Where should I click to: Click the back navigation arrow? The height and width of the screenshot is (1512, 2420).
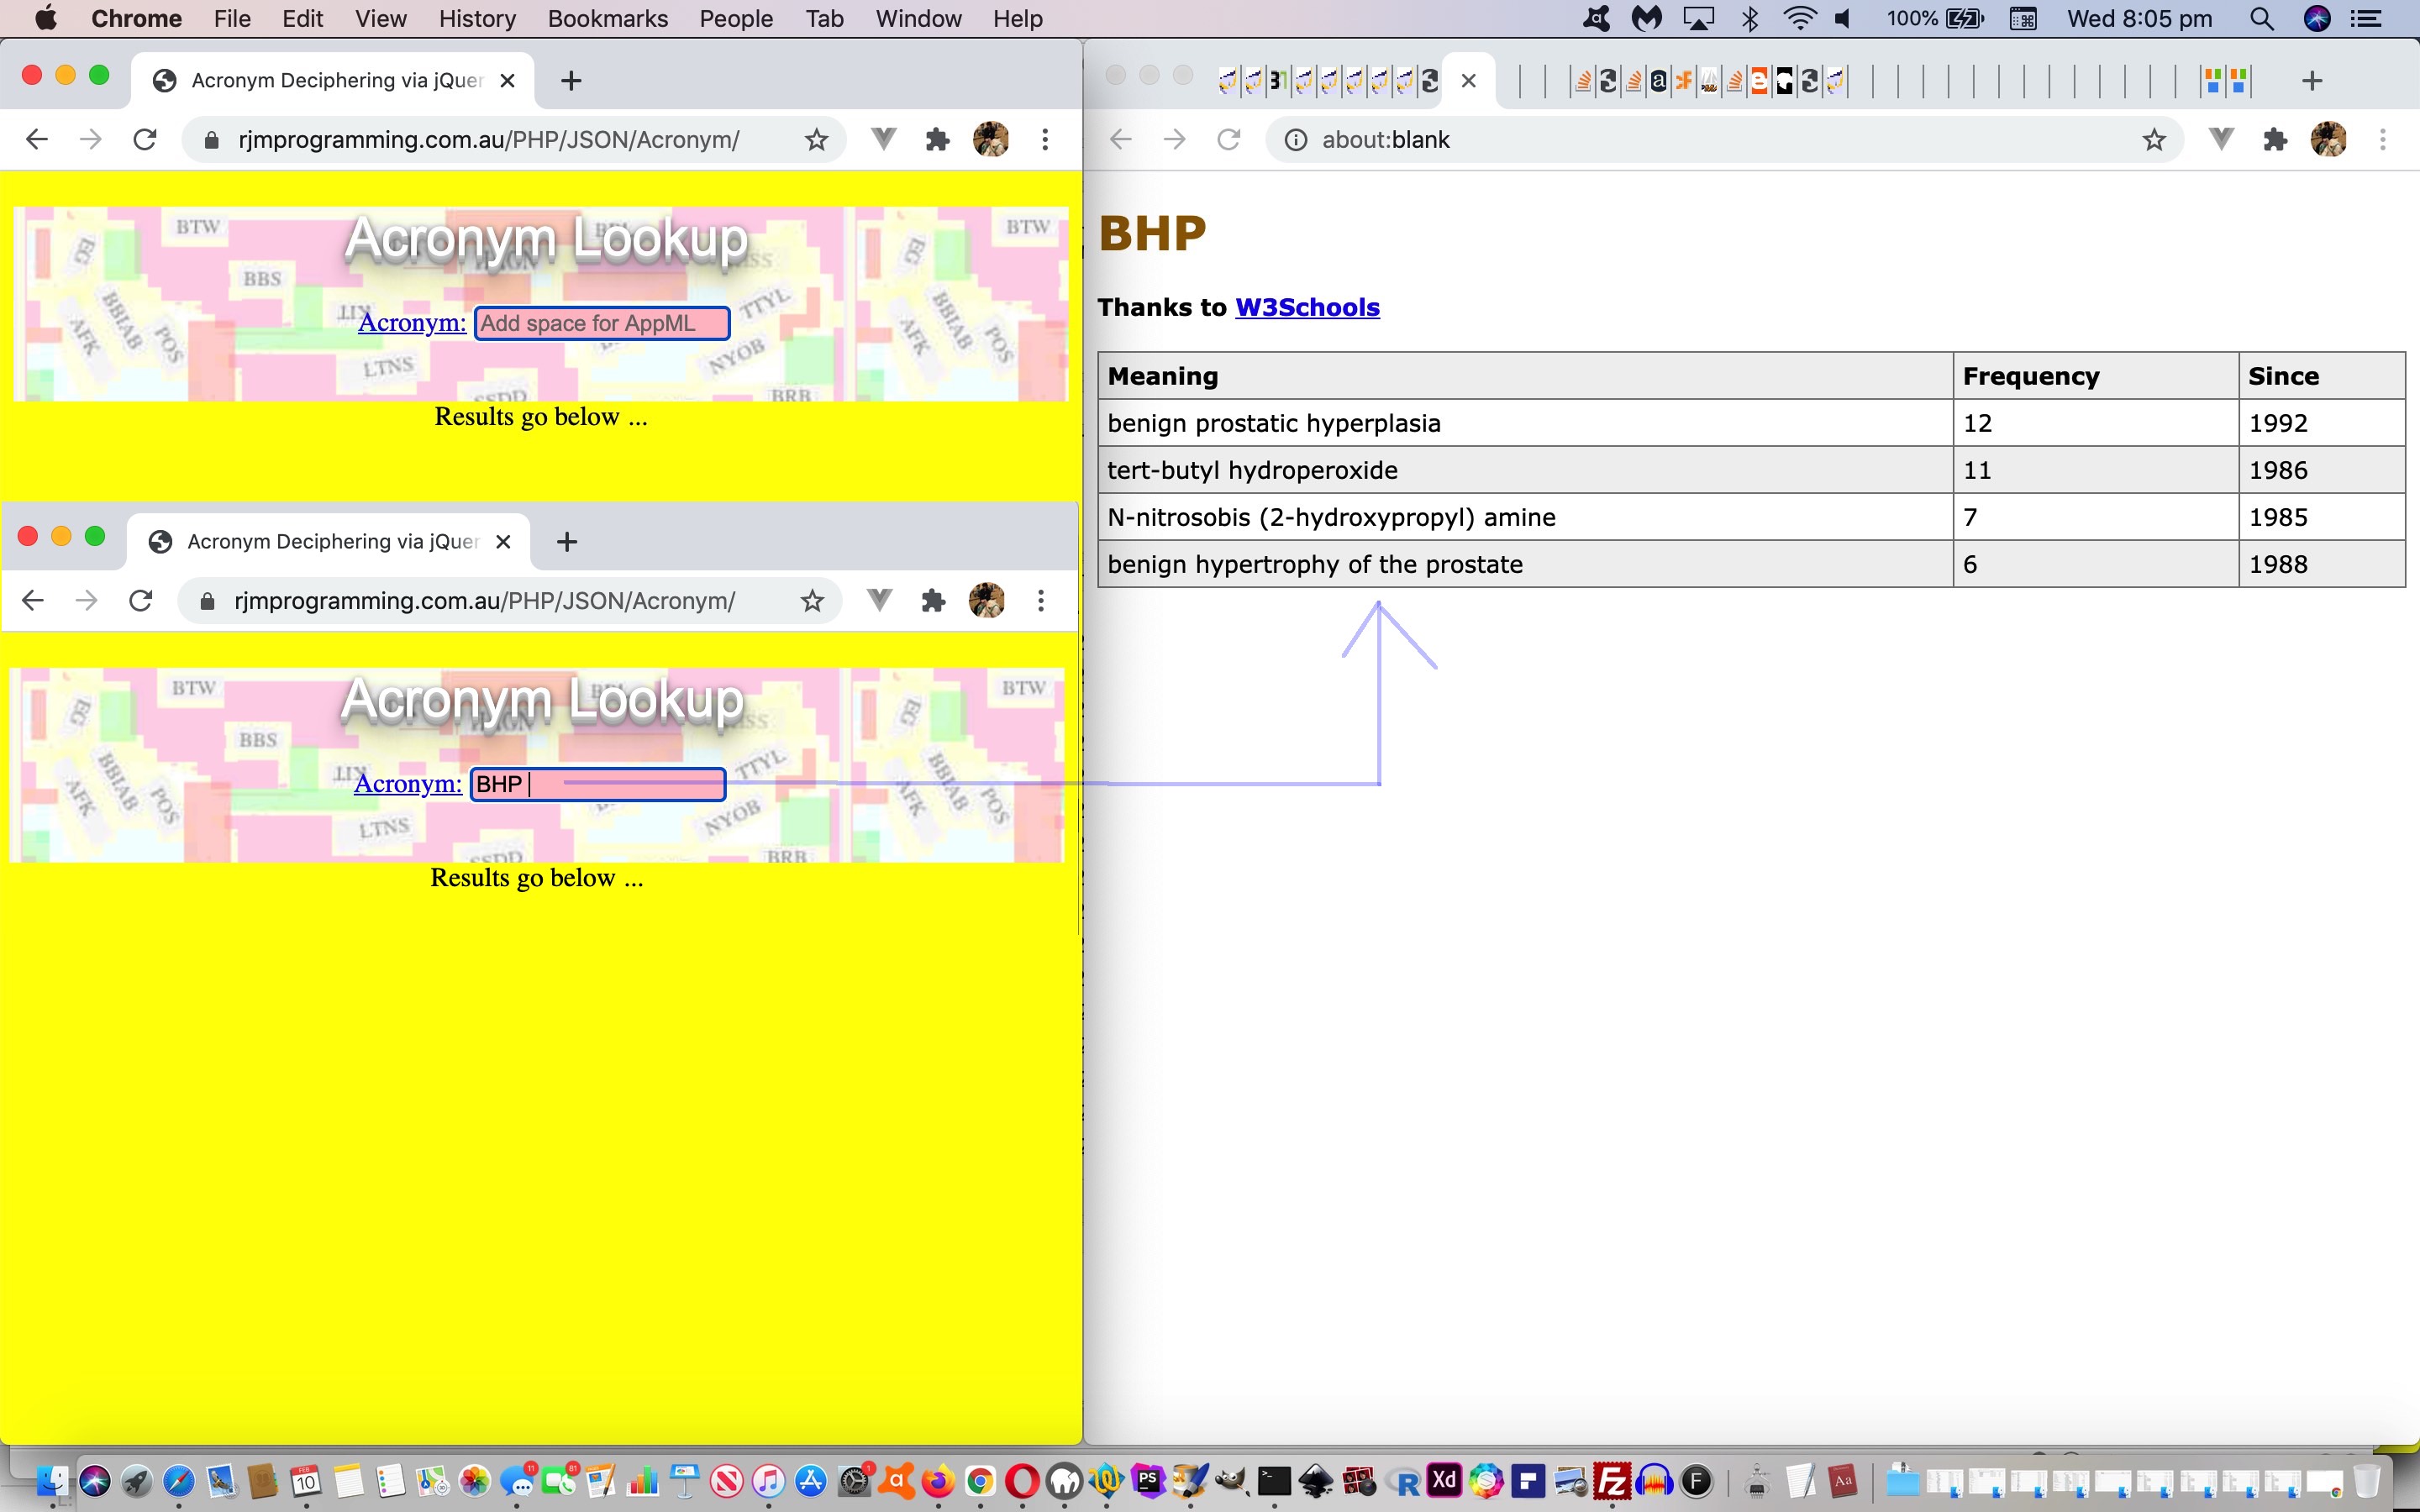pyautogui.click(x=33, y=139)
